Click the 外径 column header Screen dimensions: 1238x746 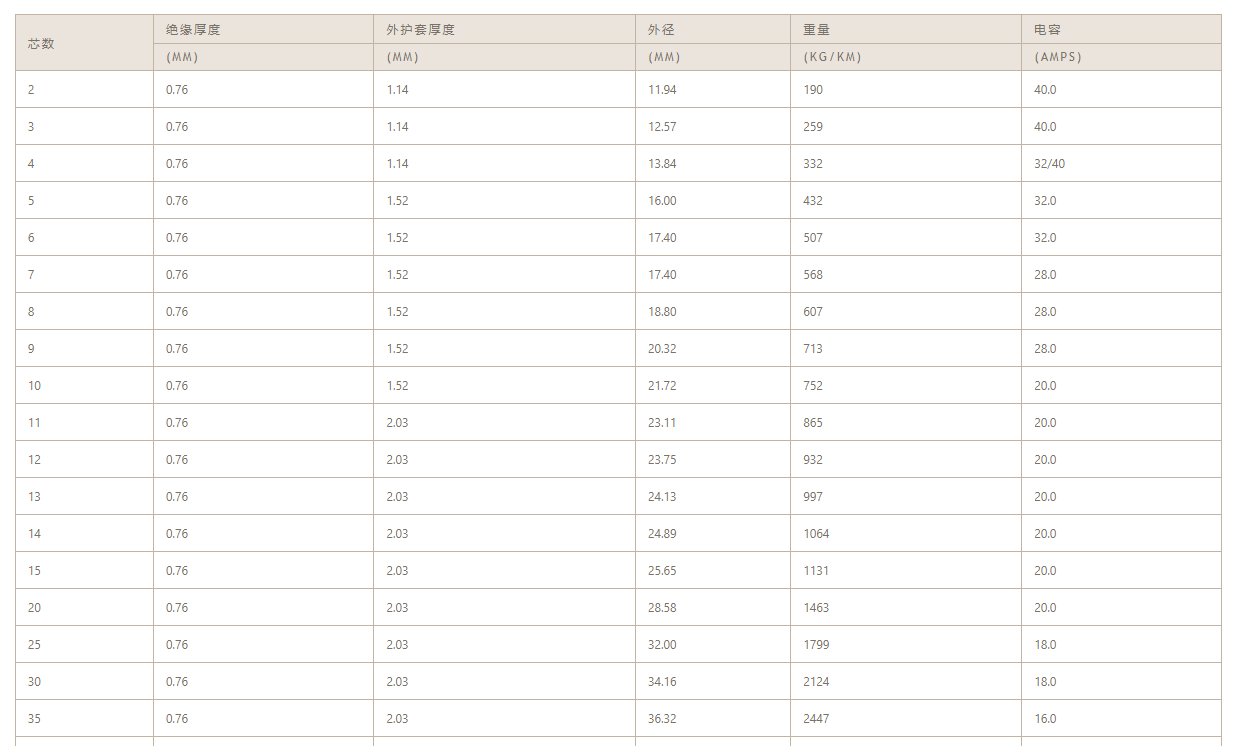coord(661,30)
